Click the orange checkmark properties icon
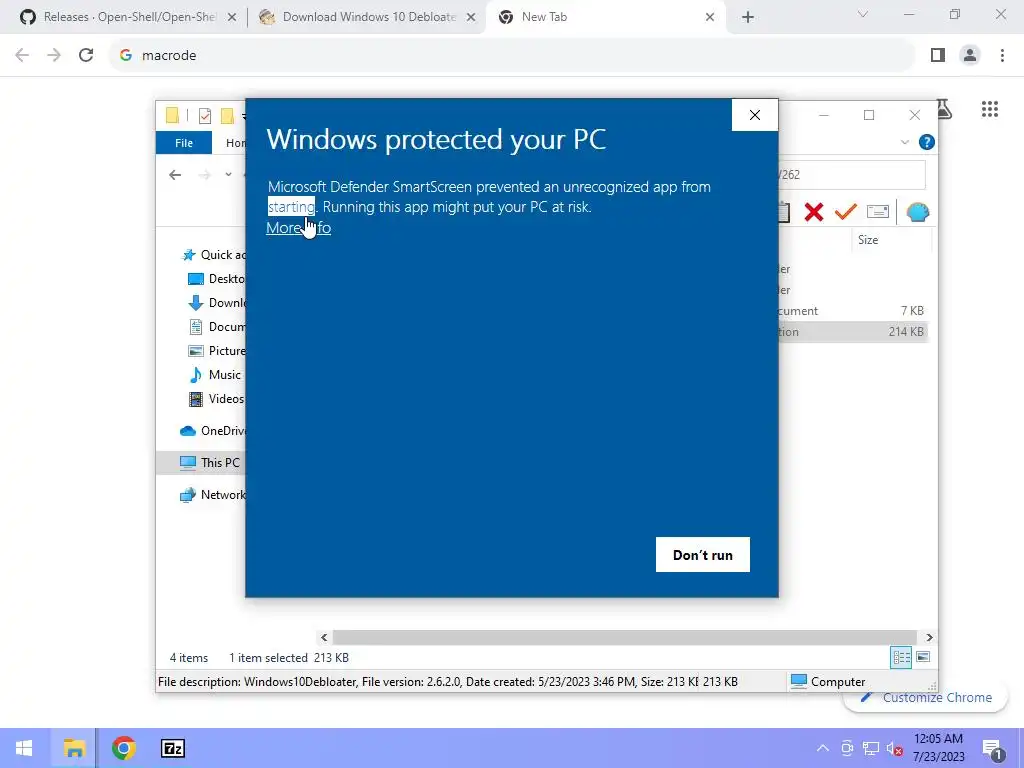The image size is (1024, 768). coord(845,212)
